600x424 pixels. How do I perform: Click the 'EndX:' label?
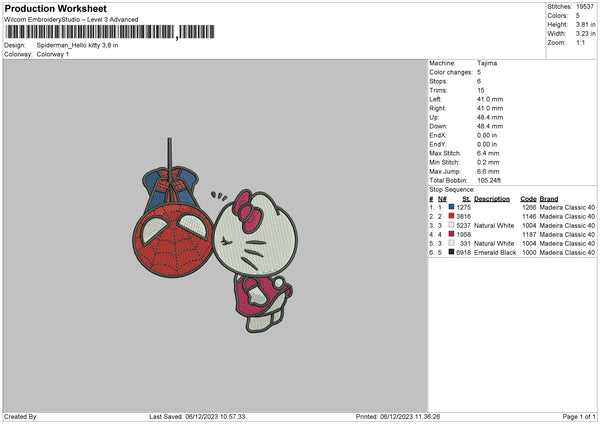pos(438,135)
